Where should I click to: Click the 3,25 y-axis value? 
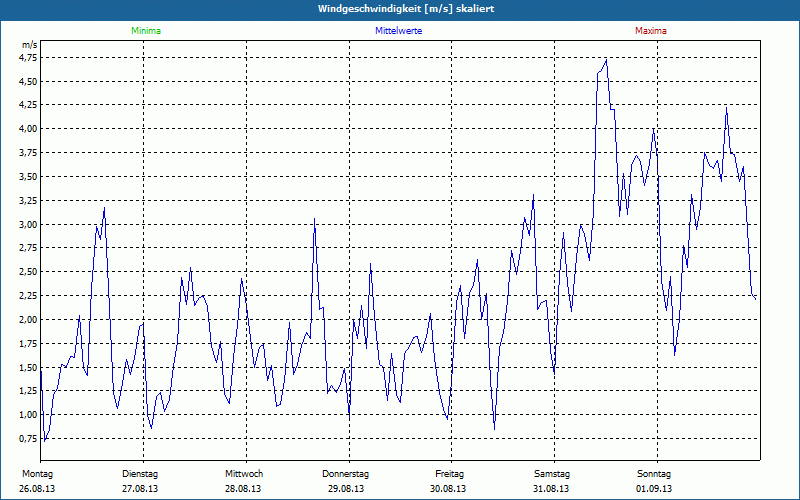(x=29, y=201)
